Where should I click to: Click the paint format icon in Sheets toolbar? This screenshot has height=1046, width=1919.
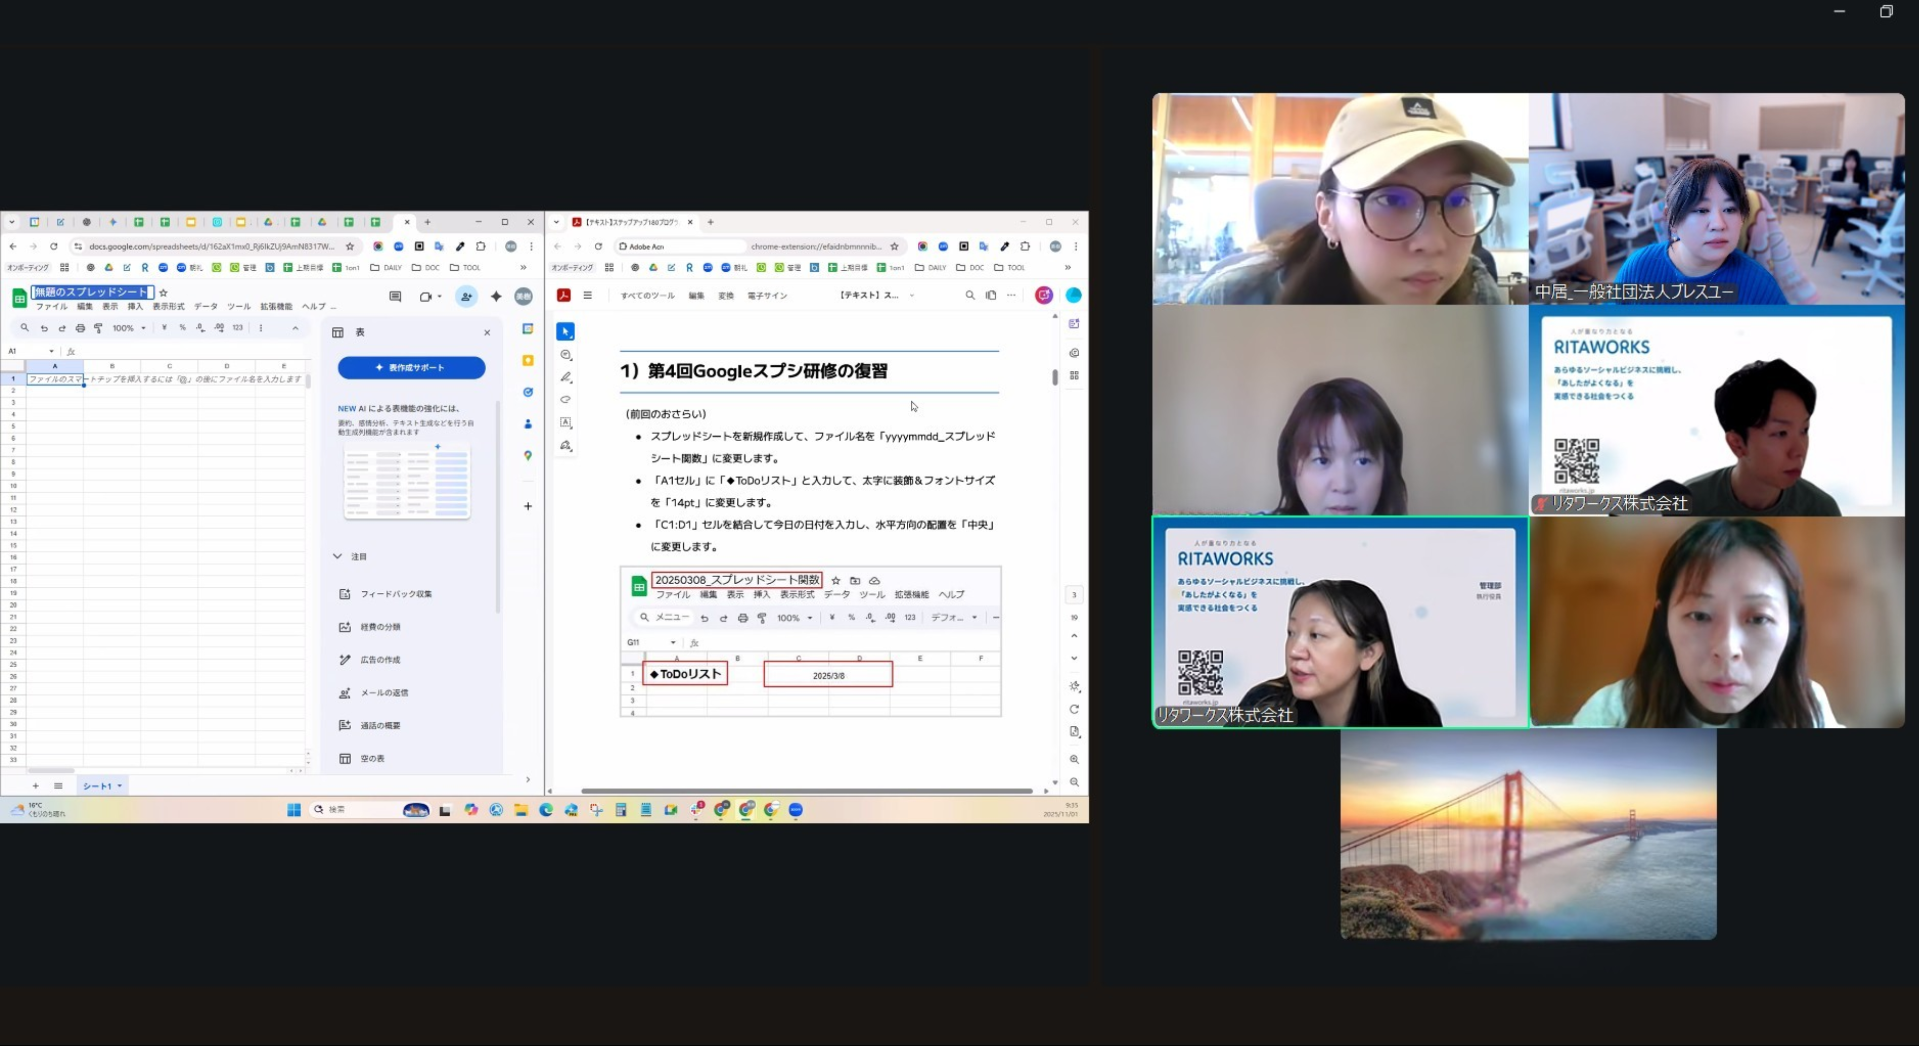pyautogui.click(x=98, y=328)
